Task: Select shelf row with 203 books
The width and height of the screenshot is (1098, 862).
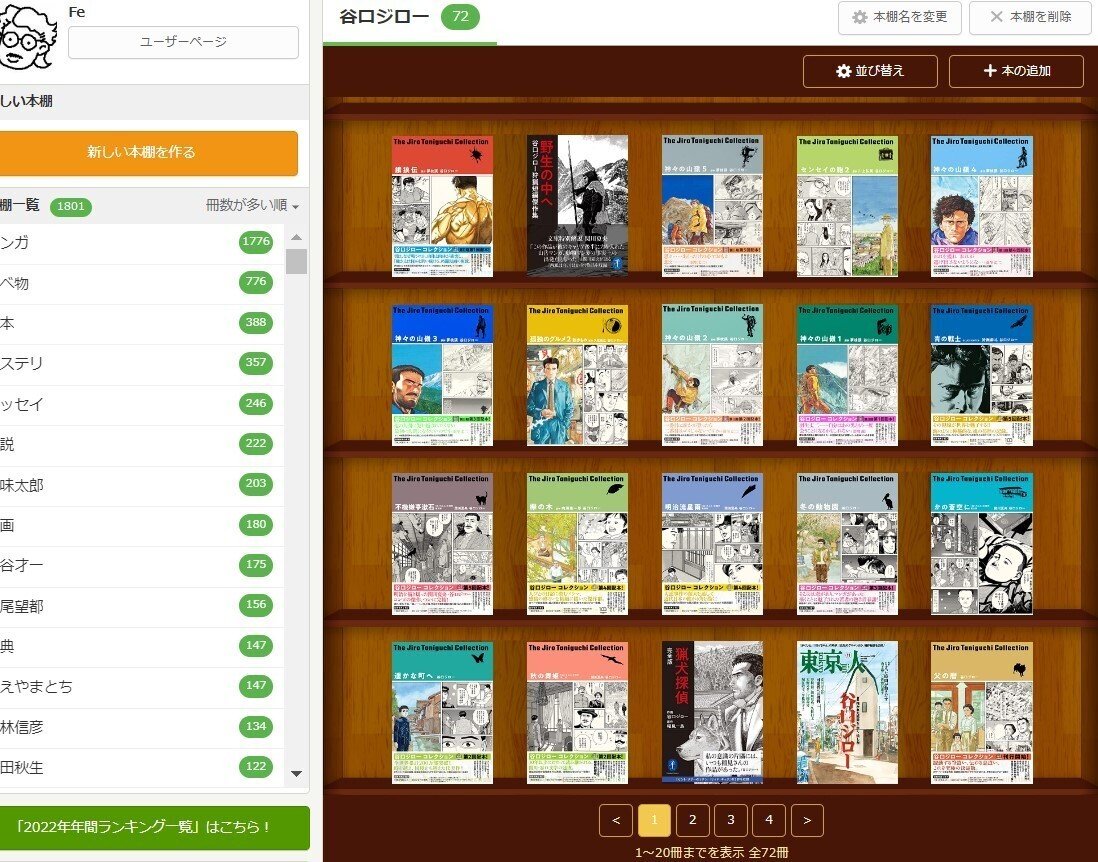Action: [x=142, y=485]
